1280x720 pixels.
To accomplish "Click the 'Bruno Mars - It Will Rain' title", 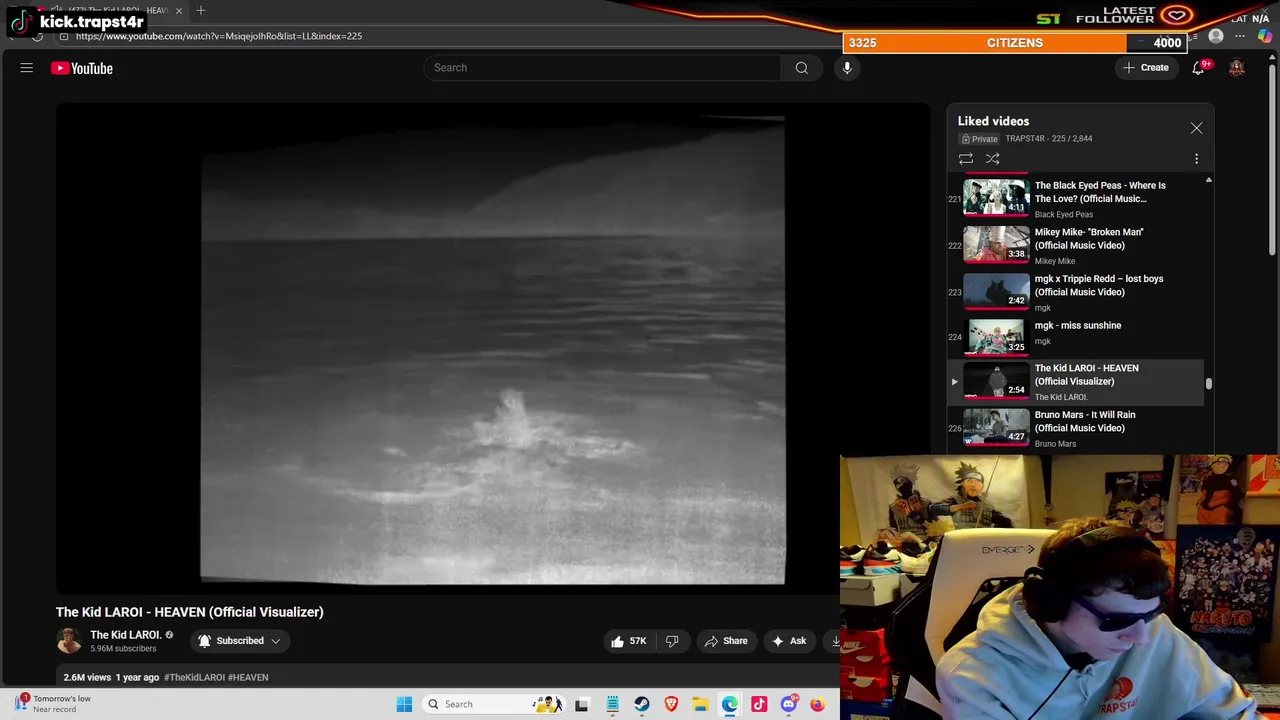I will click(1085, 421).
